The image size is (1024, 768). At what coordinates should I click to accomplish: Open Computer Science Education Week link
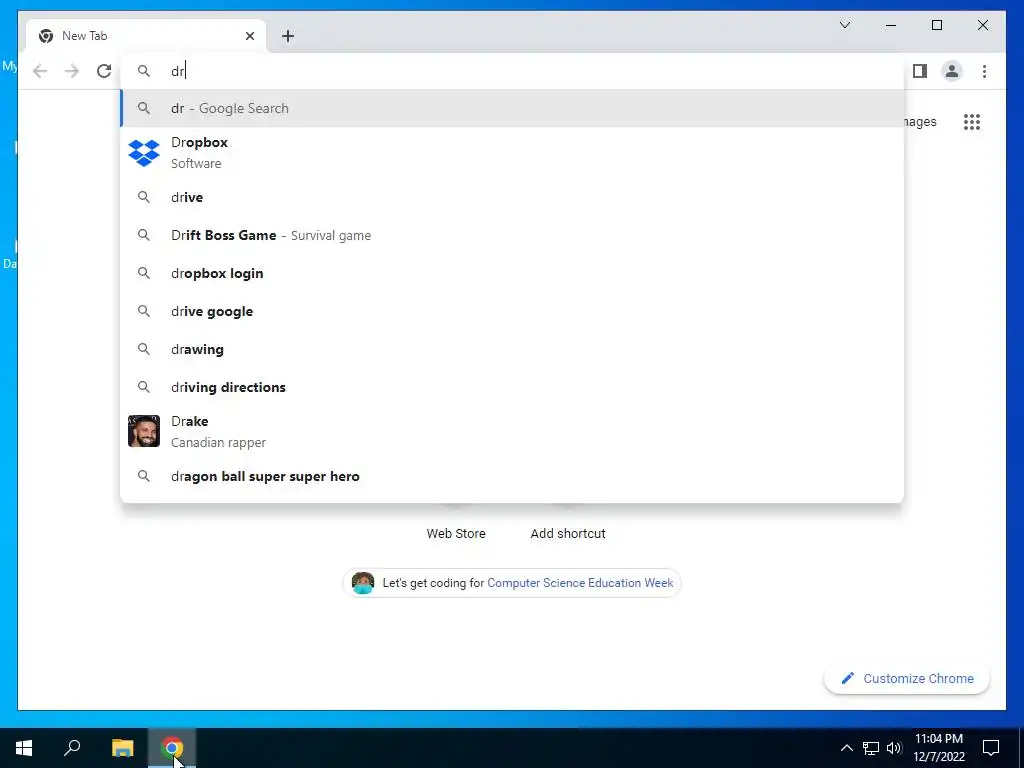tap(580, 583)
